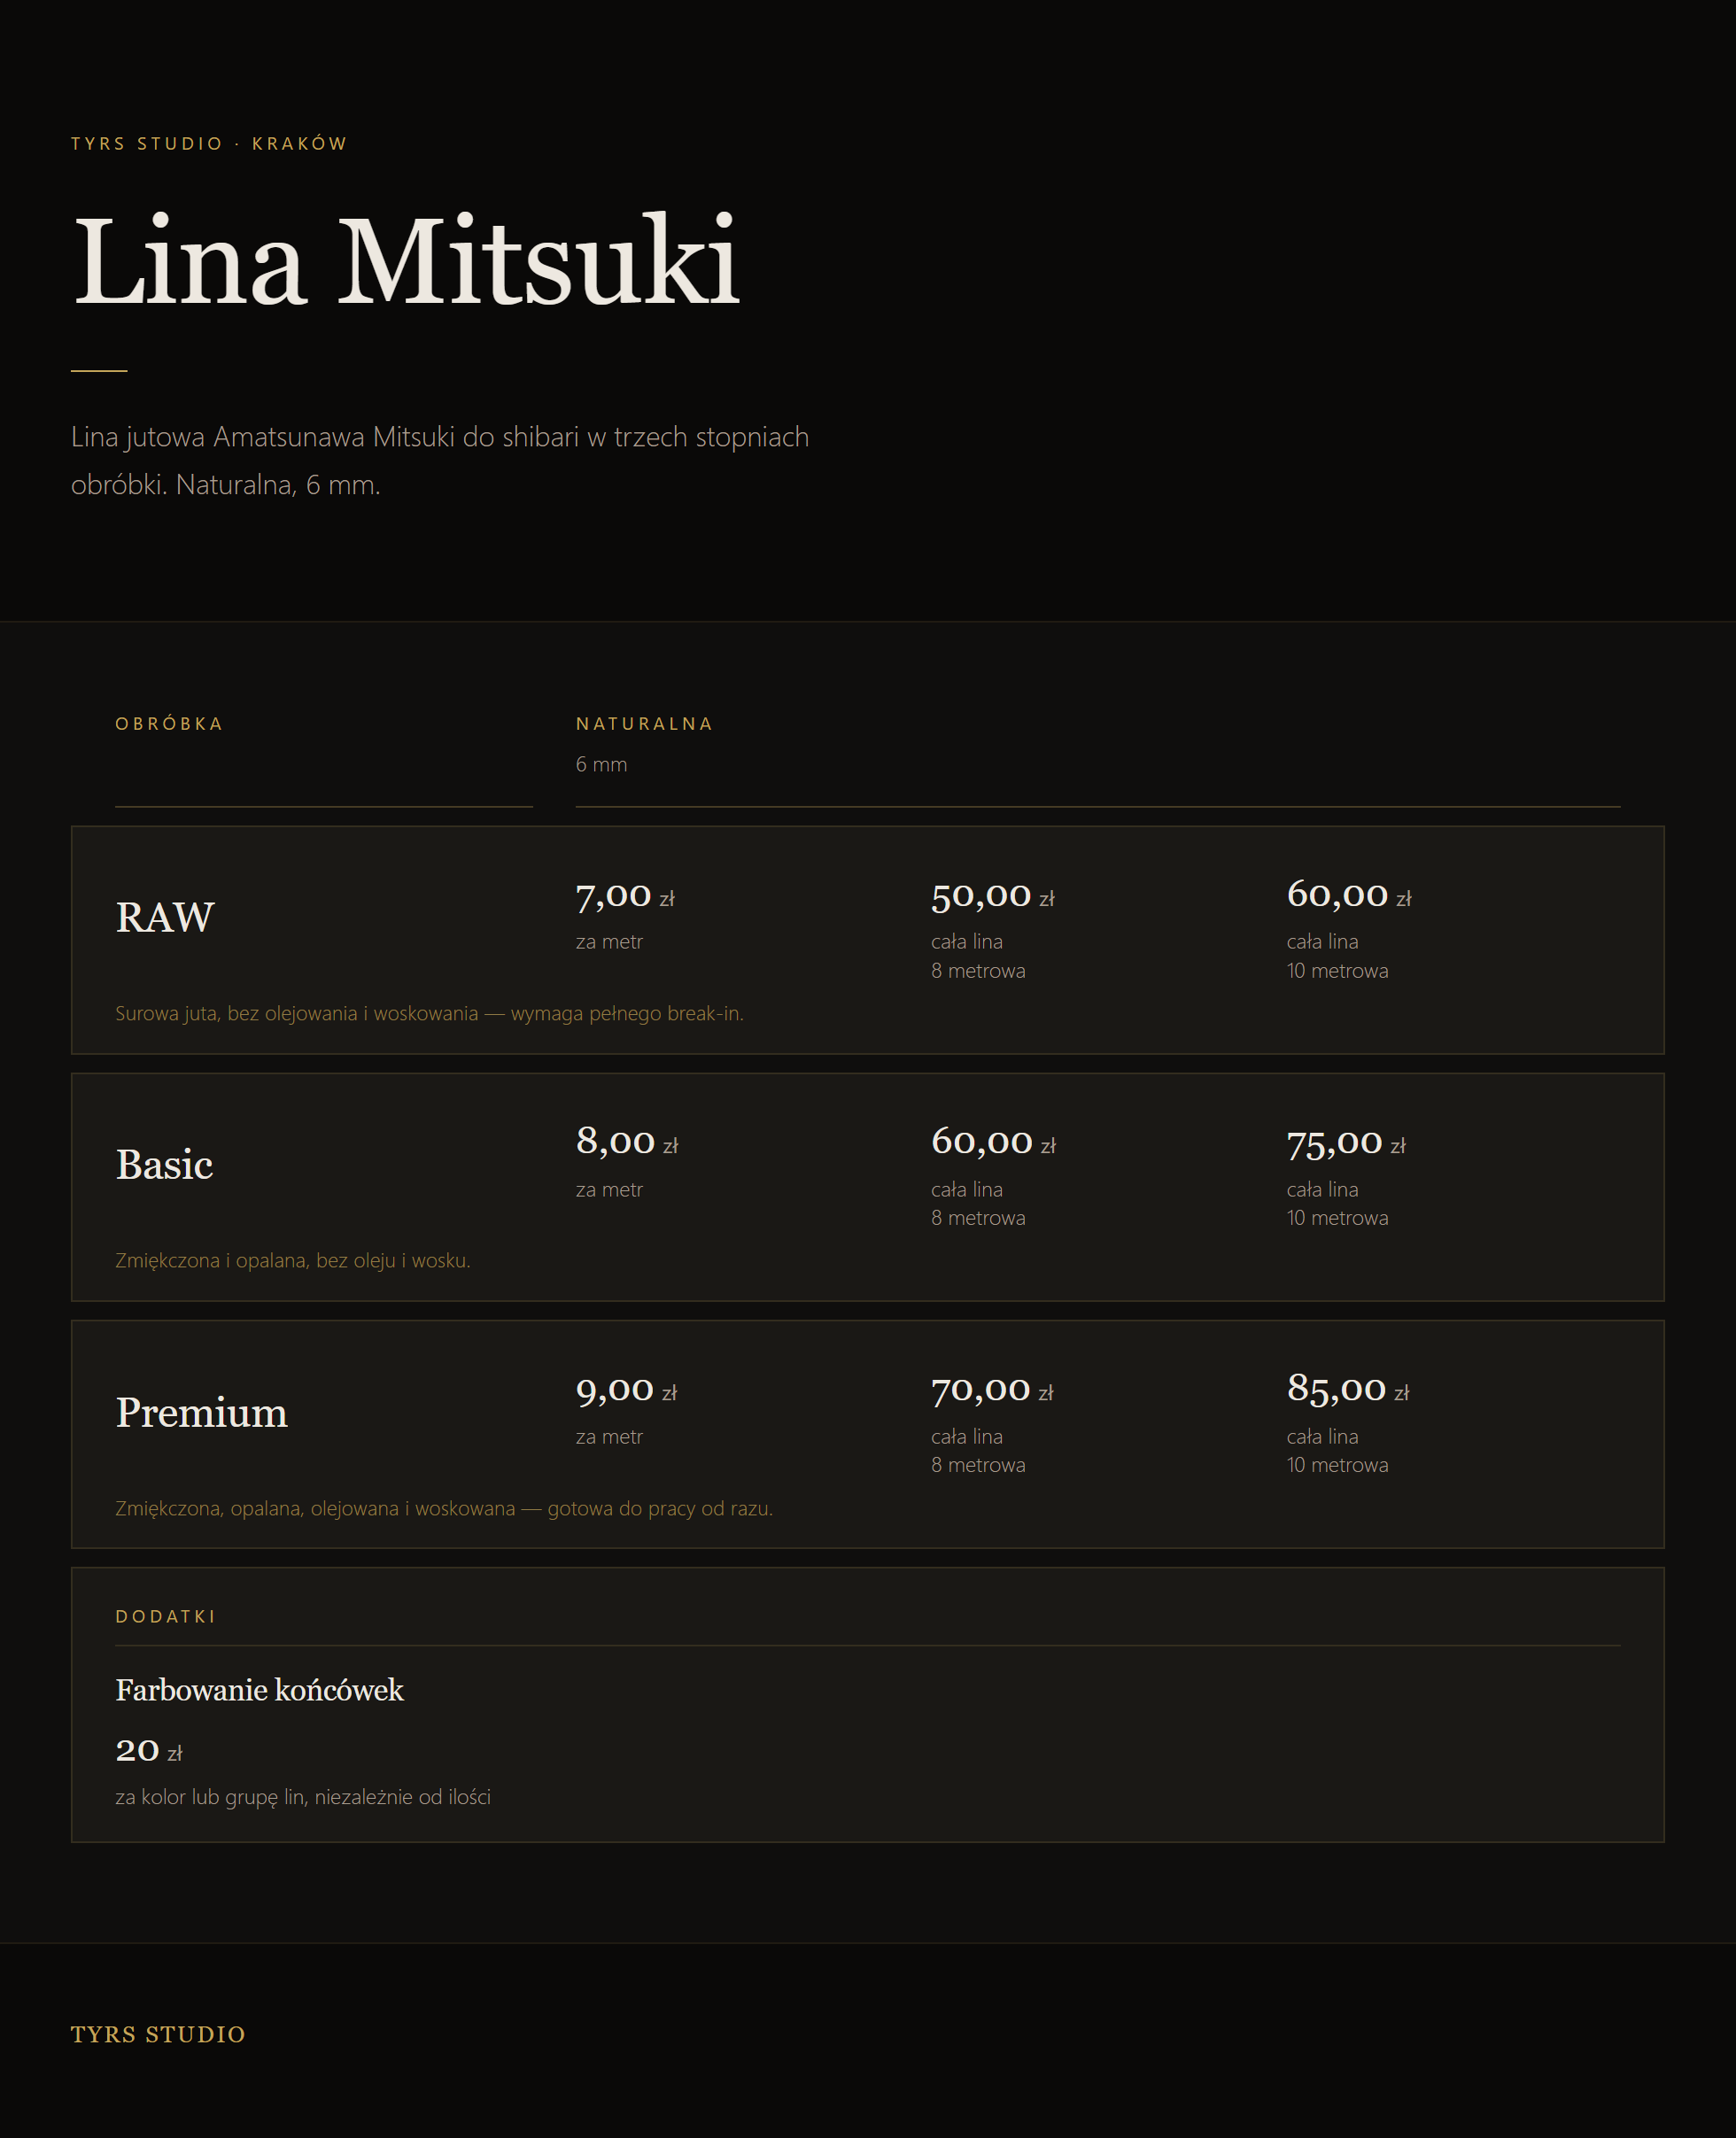1736x2138 pixels.
Task: Click the RAW price '60,00 zł' 10-metre rope
Action: point(1349,895)
